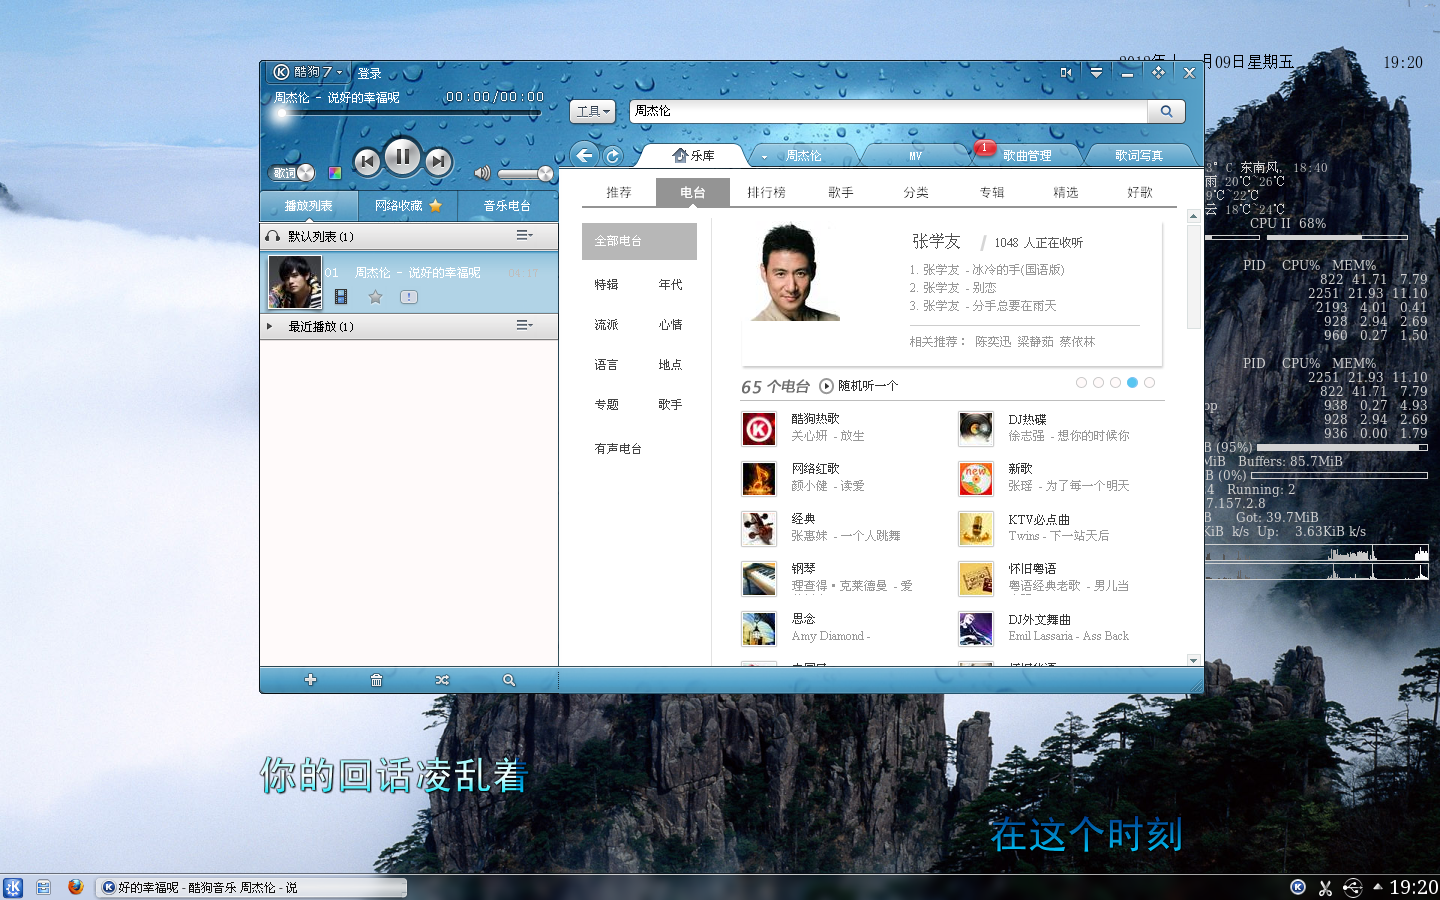Viewport: 1440px width, 900px height.
Task: Open the 工具 dropdown
Action: coord(592,111)
